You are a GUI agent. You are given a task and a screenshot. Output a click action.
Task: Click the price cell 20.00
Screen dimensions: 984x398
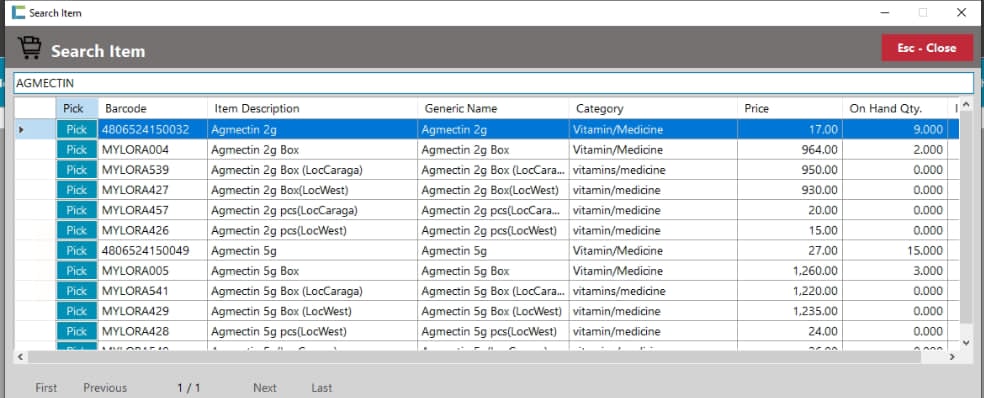tap(789, 210)
